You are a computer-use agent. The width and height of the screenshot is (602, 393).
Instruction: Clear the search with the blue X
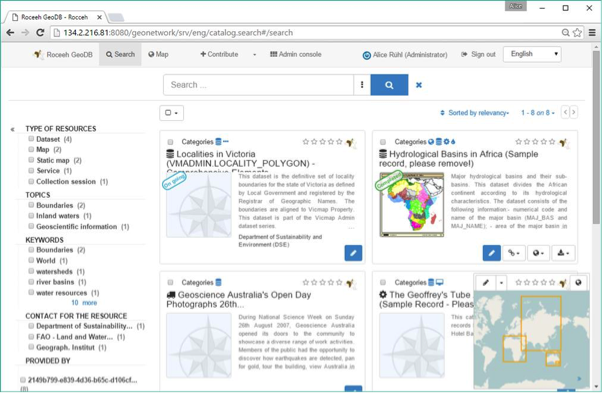click(419, 85)
